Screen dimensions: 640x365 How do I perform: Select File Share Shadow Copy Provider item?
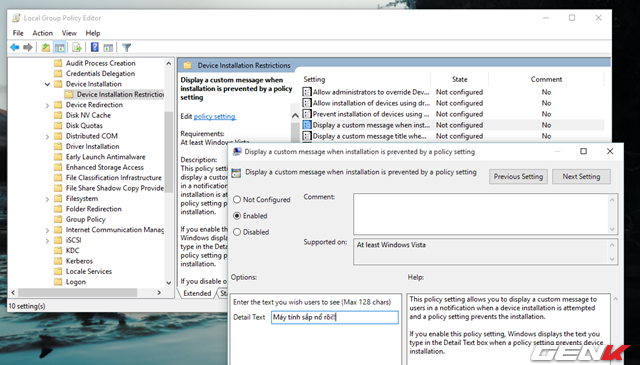115,188
